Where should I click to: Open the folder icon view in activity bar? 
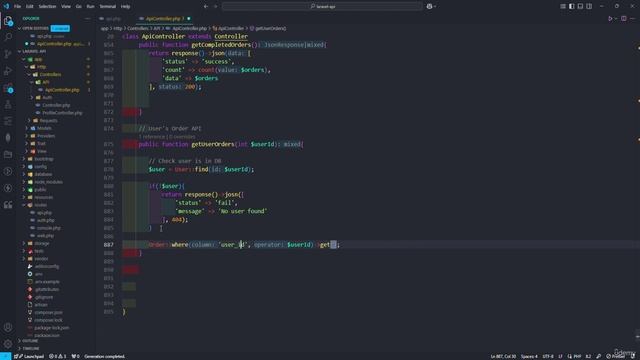8,155
